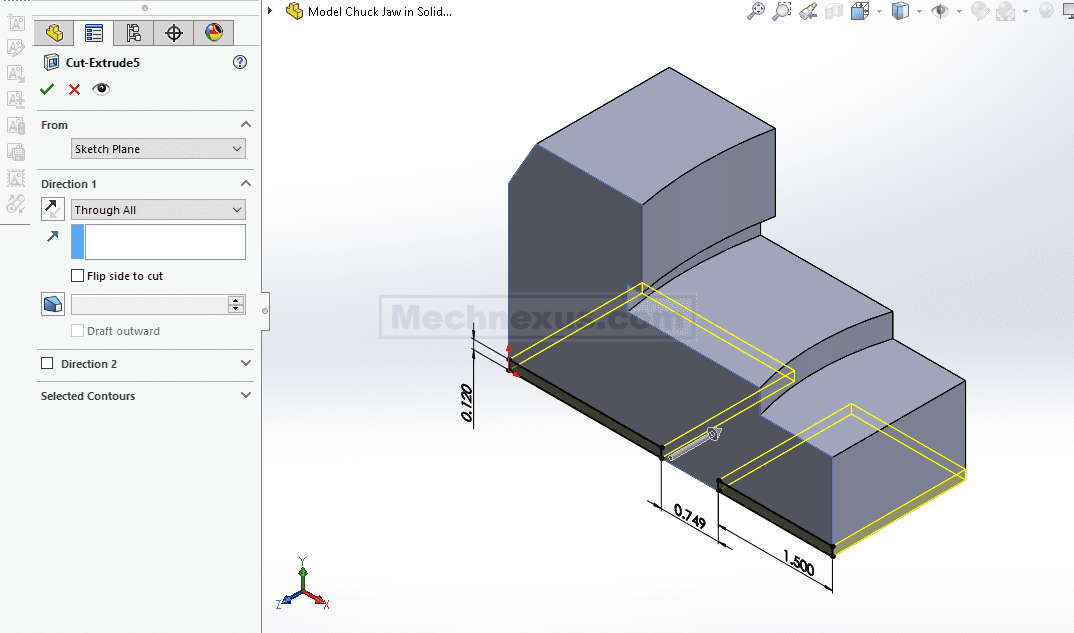Click the Zoom to Area icon
Image resolution: width=1074 pixels, height=633 pixels.
[x=782, y=11]
